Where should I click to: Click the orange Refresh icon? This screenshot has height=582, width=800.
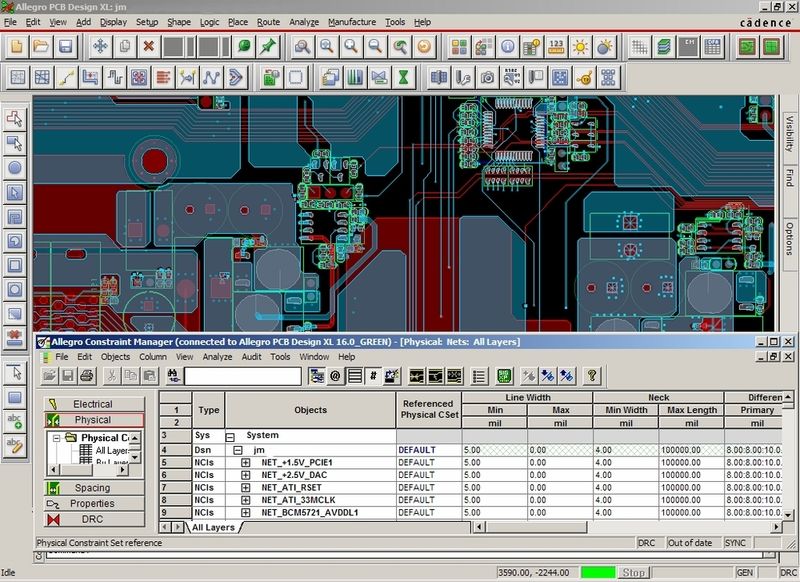(x=423, y=47)
